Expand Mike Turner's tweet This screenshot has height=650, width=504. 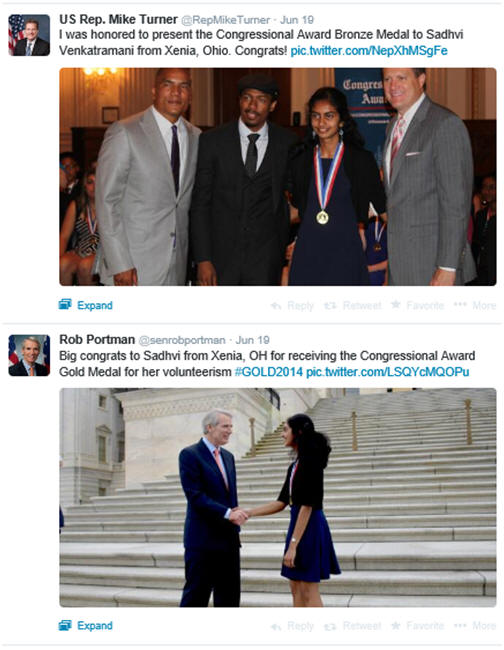point(85,305)
